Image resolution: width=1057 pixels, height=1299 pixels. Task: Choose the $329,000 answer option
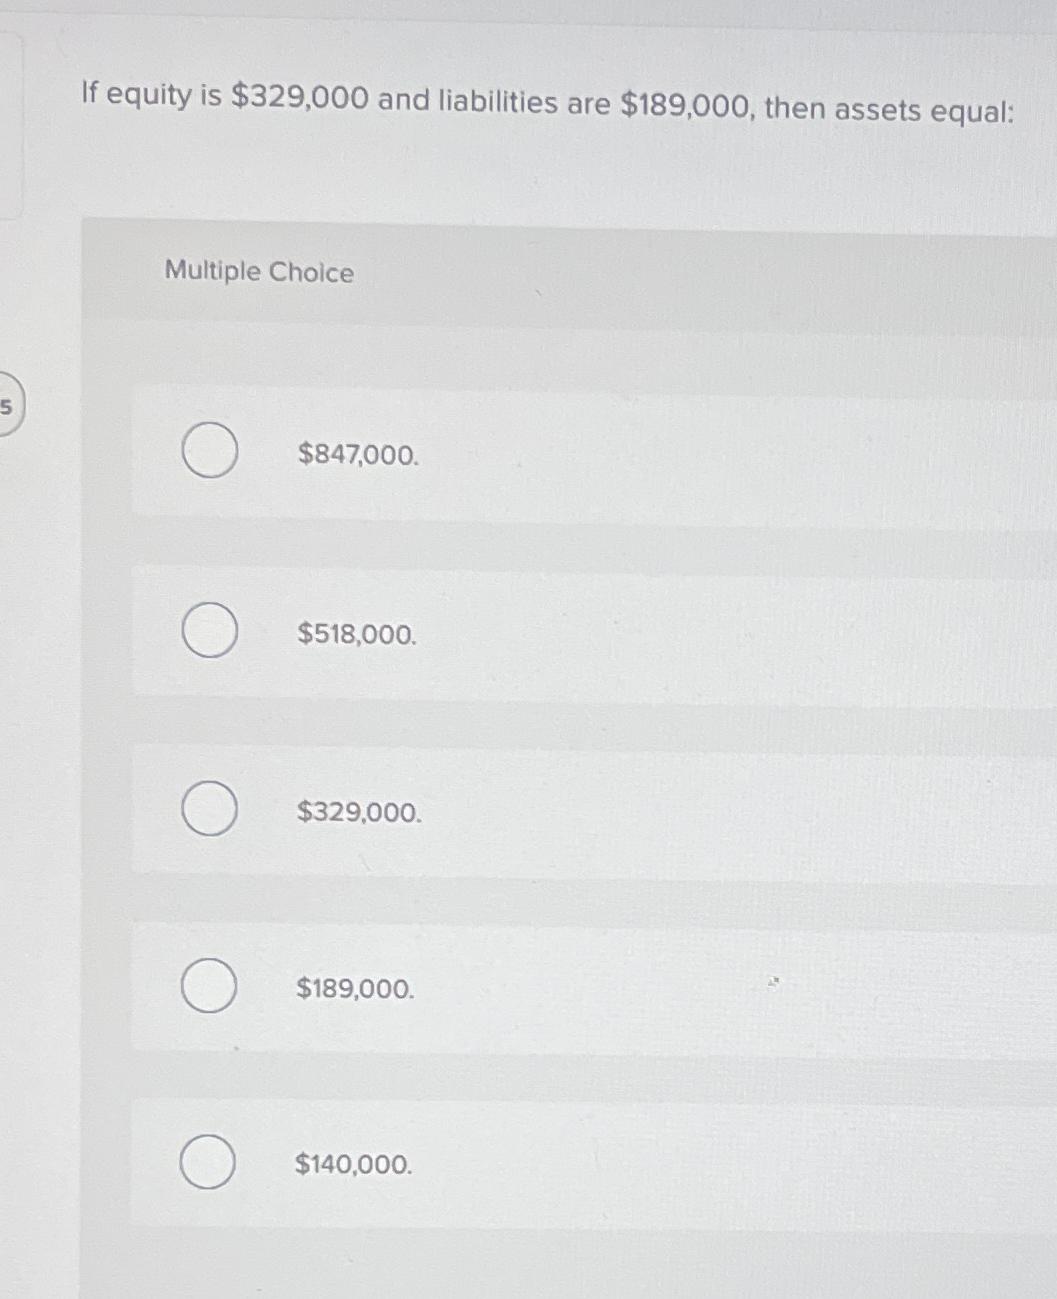(209, 808)
